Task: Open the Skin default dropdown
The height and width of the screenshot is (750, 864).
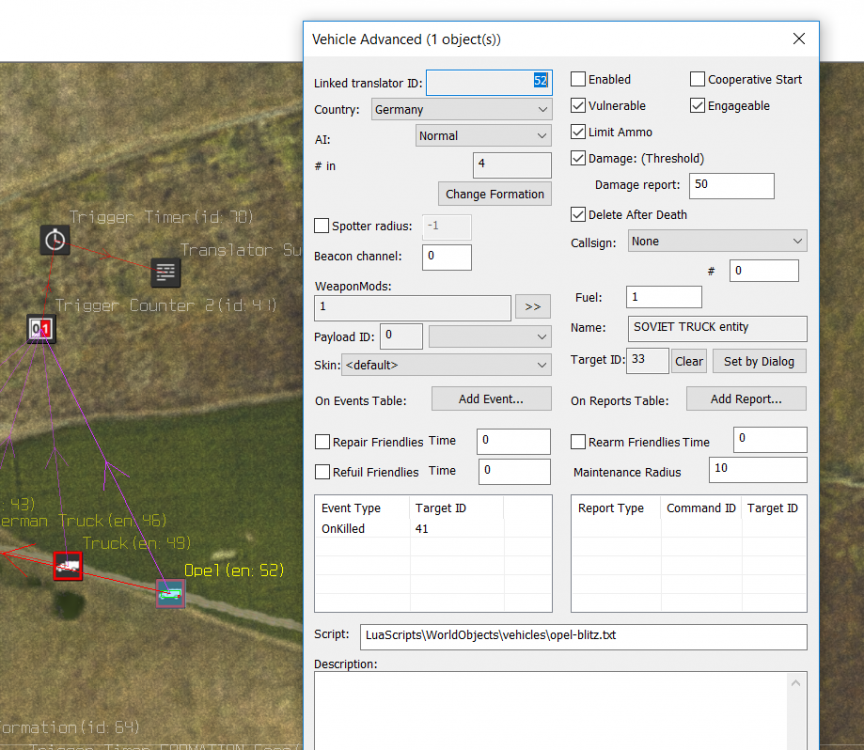Action: pos(446,365)
